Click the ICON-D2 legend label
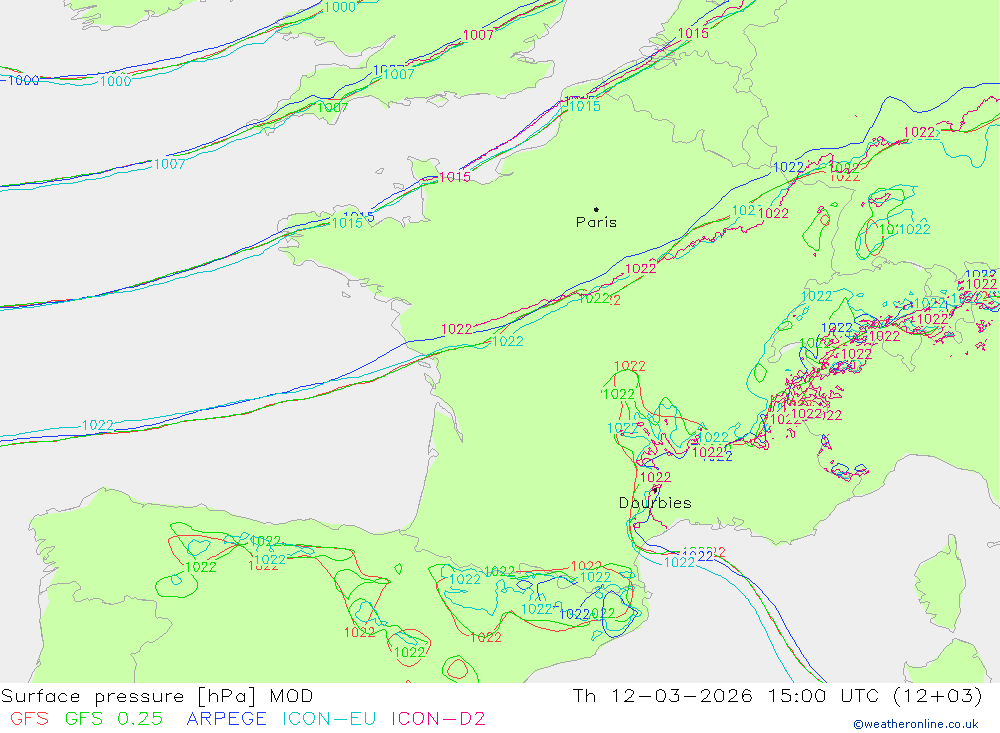The height and width of the screenshot is (733, 1000). tap(438, 718)
